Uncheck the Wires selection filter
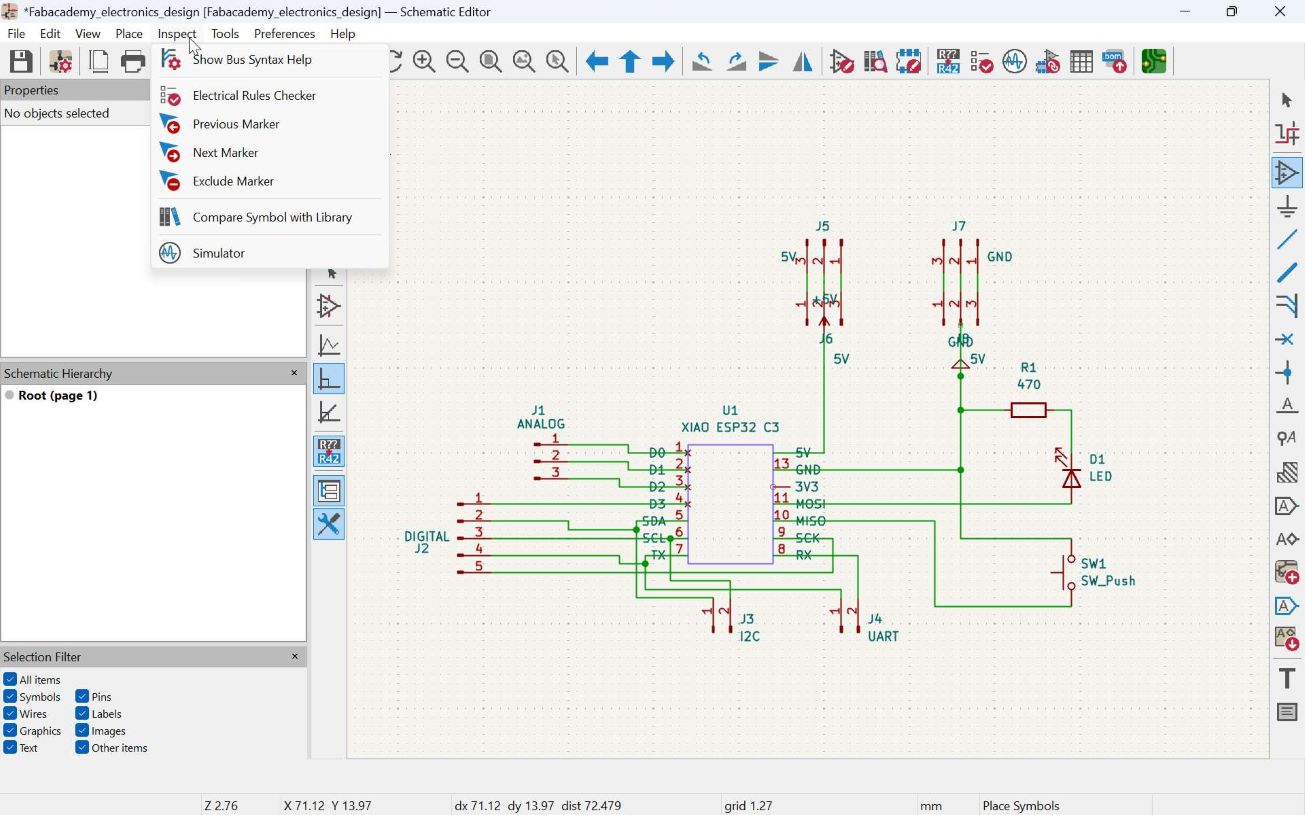This screenshot has width=1305, height=815. [10, 714]
